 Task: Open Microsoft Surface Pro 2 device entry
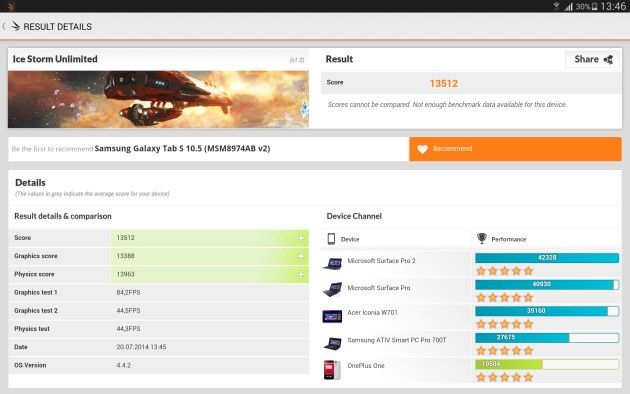click(381, 261)
